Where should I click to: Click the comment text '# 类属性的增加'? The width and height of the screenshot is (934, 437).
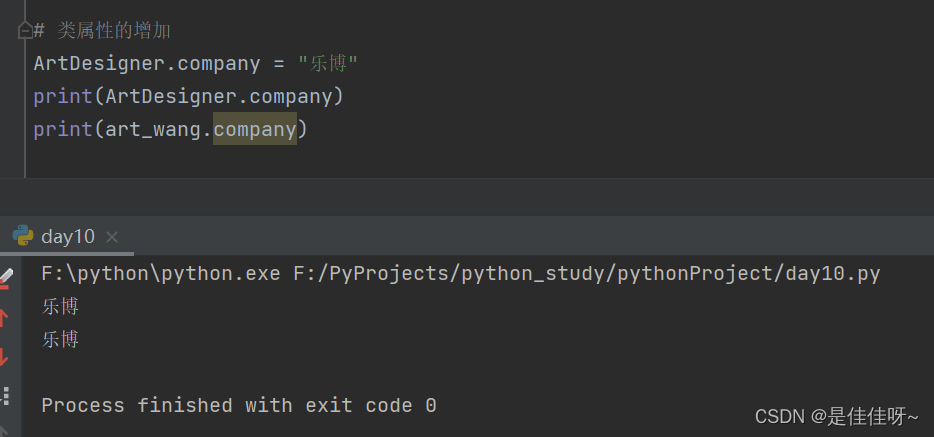[102, 30]
